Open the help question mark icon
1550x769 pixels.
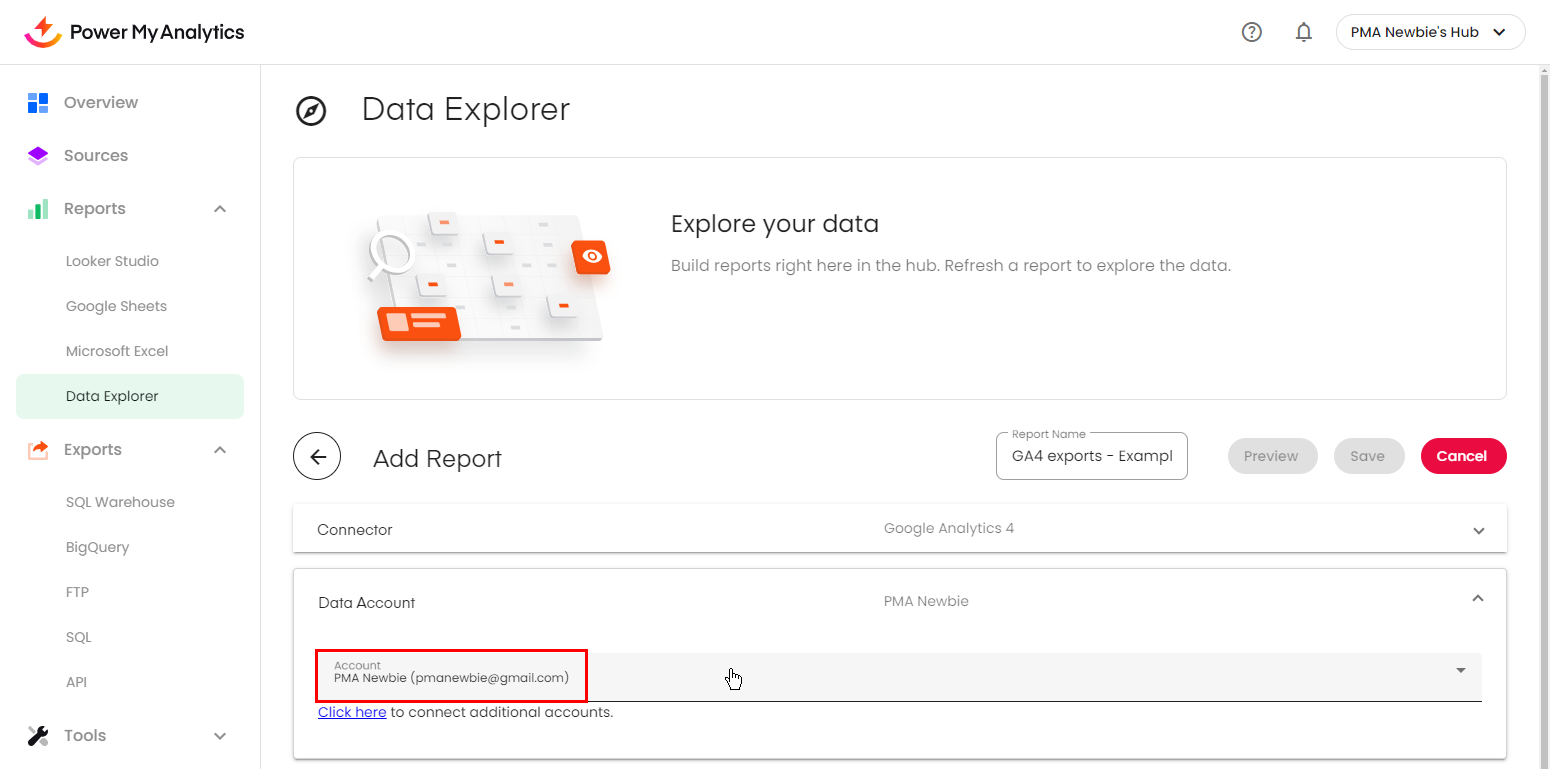pos(1251,32)
